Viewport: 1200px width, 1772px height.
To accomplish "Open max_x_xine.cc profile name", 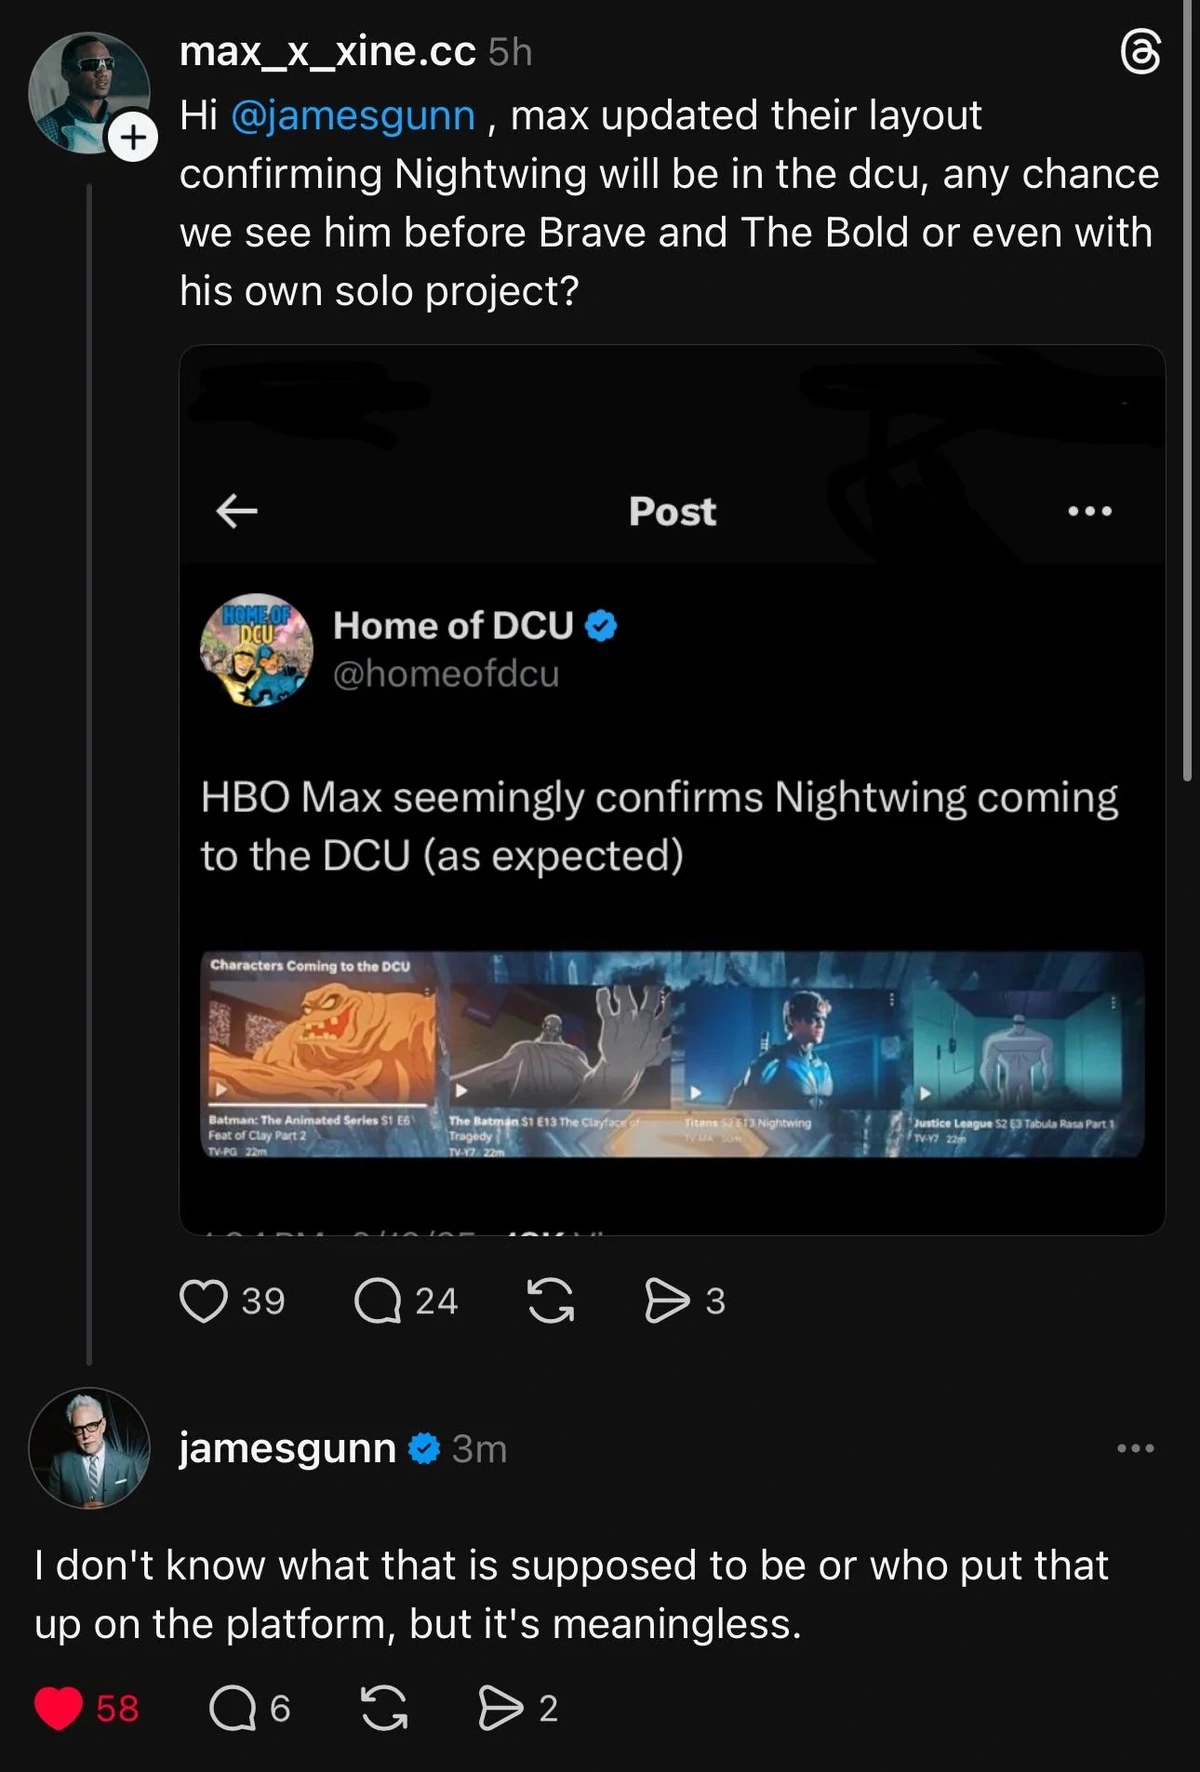I will (x=327, y=52).
